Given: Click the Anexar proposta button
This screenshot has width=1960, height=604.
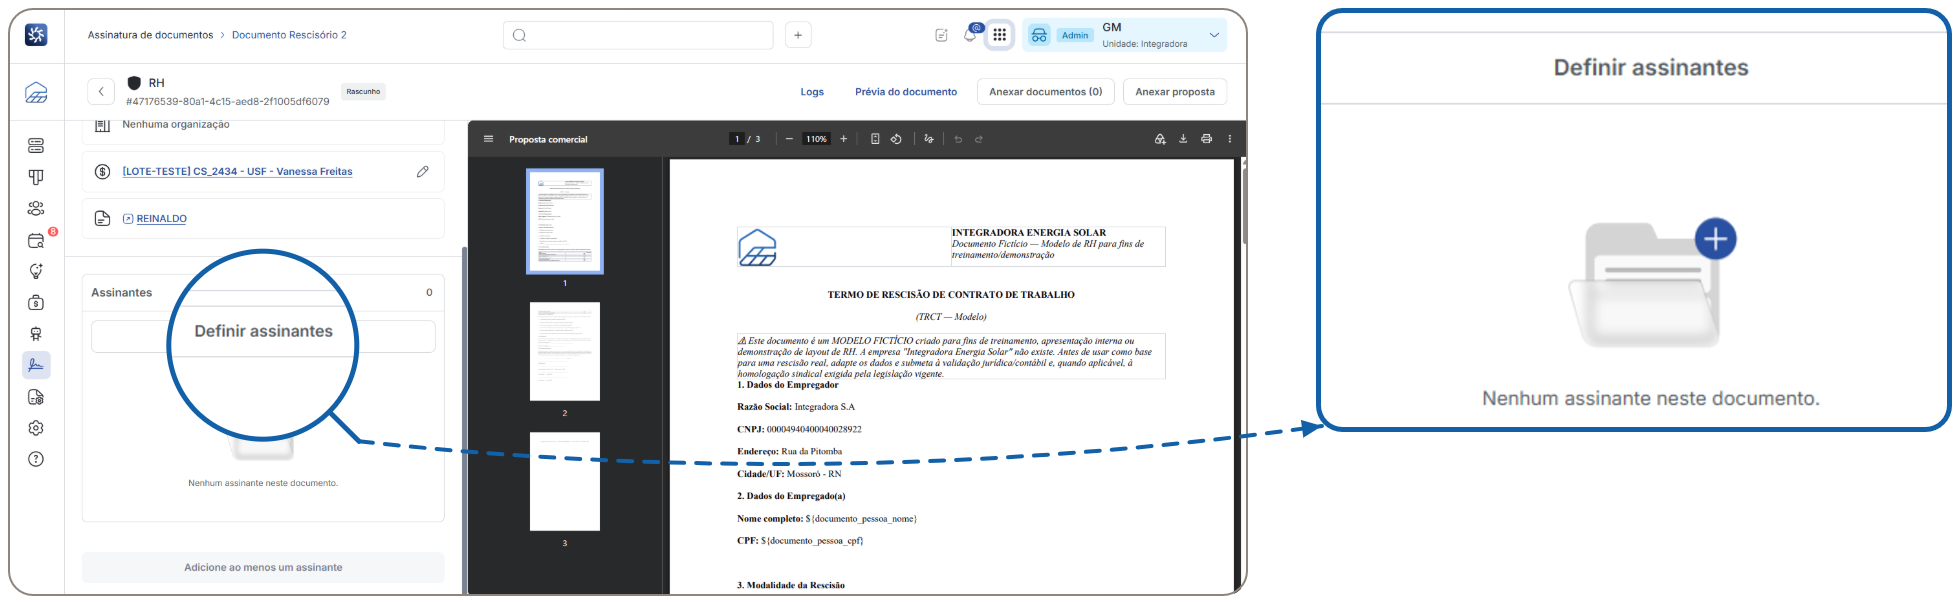Looking at the screenshot, I should coord(1175,92).
